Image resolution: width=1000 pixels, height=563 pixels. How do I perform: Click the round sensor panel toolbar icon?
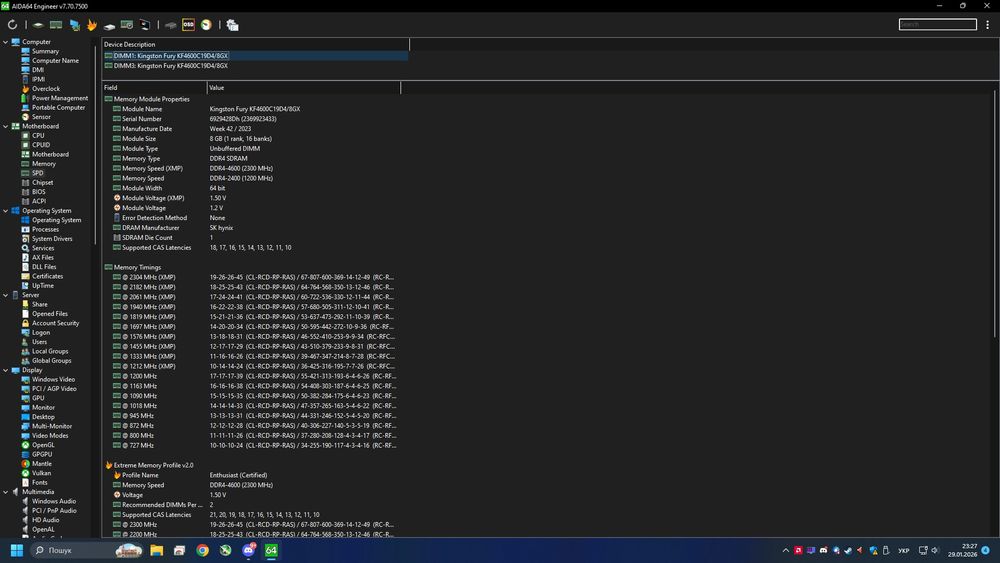[206, 25]
